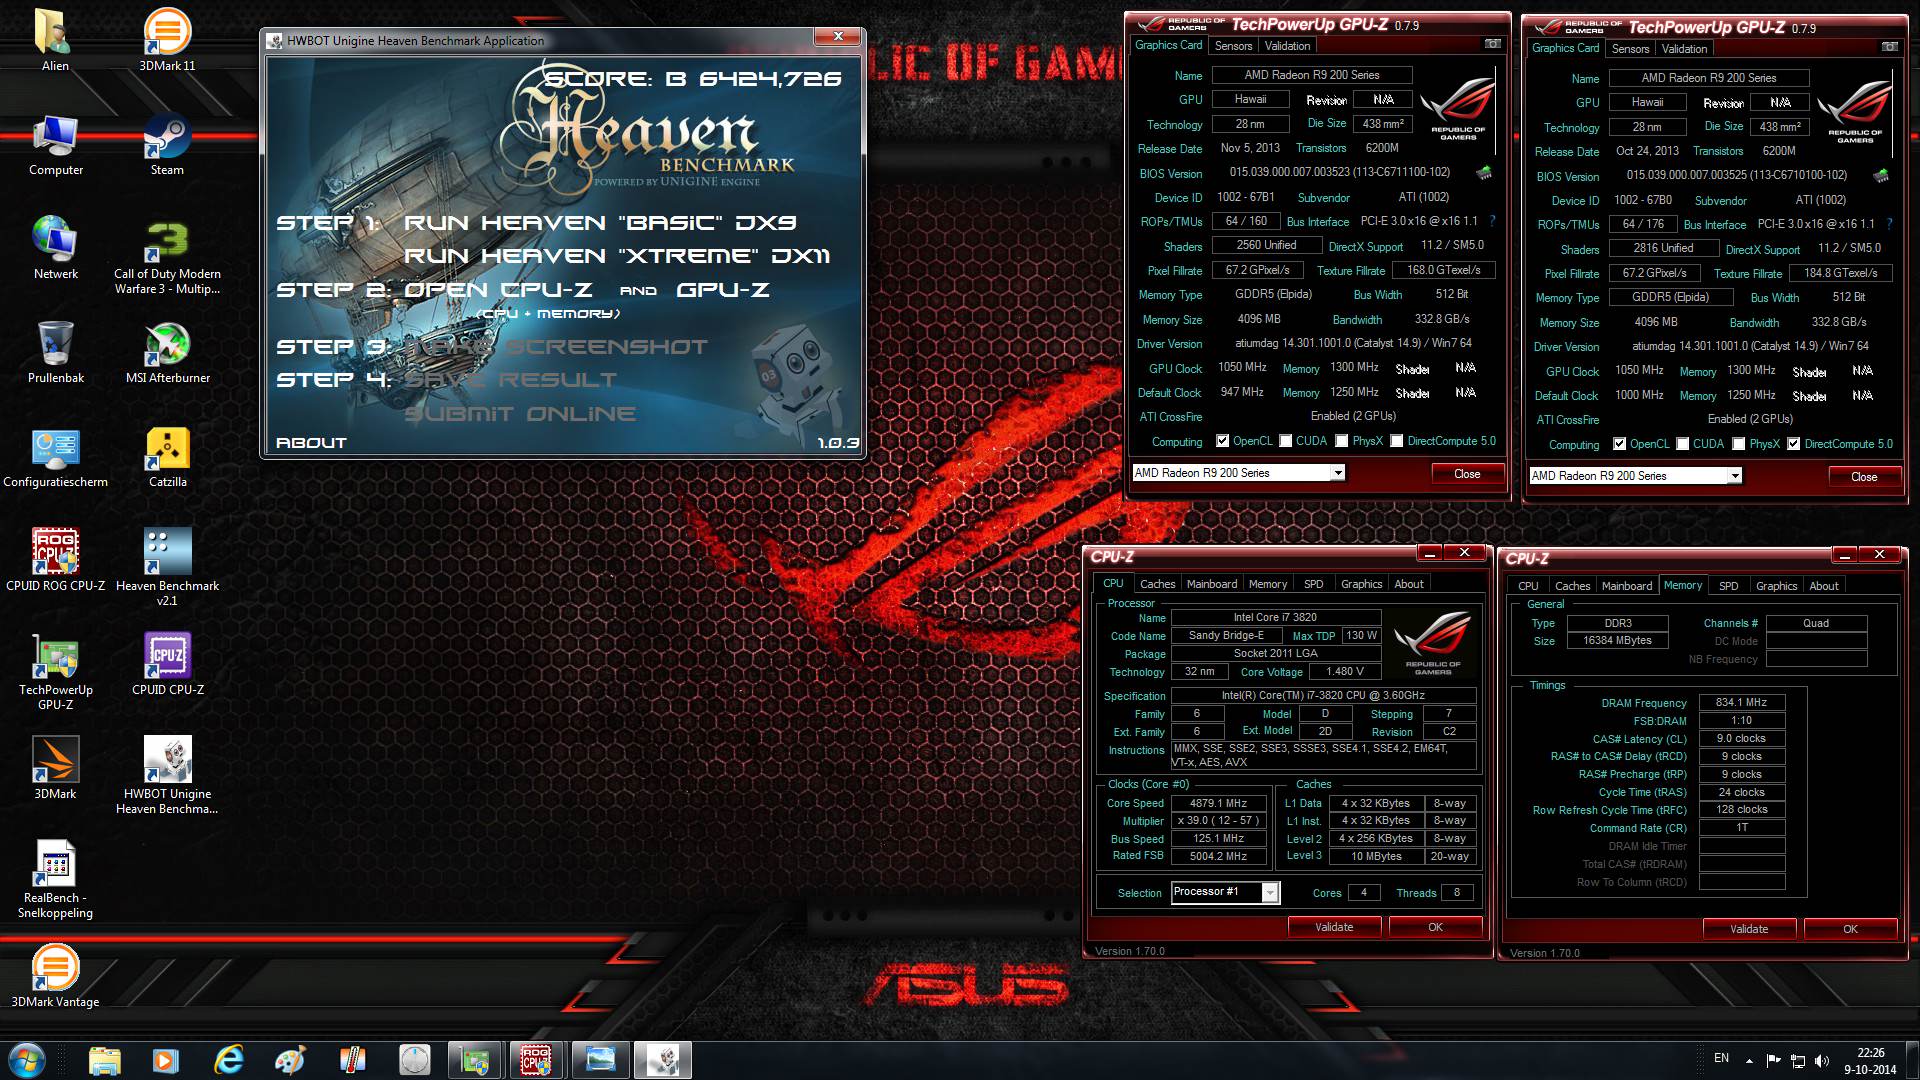Open the 3DMark 11 desktop shortcut
Screen dimensions: 1920x1080
pos(167,40)
